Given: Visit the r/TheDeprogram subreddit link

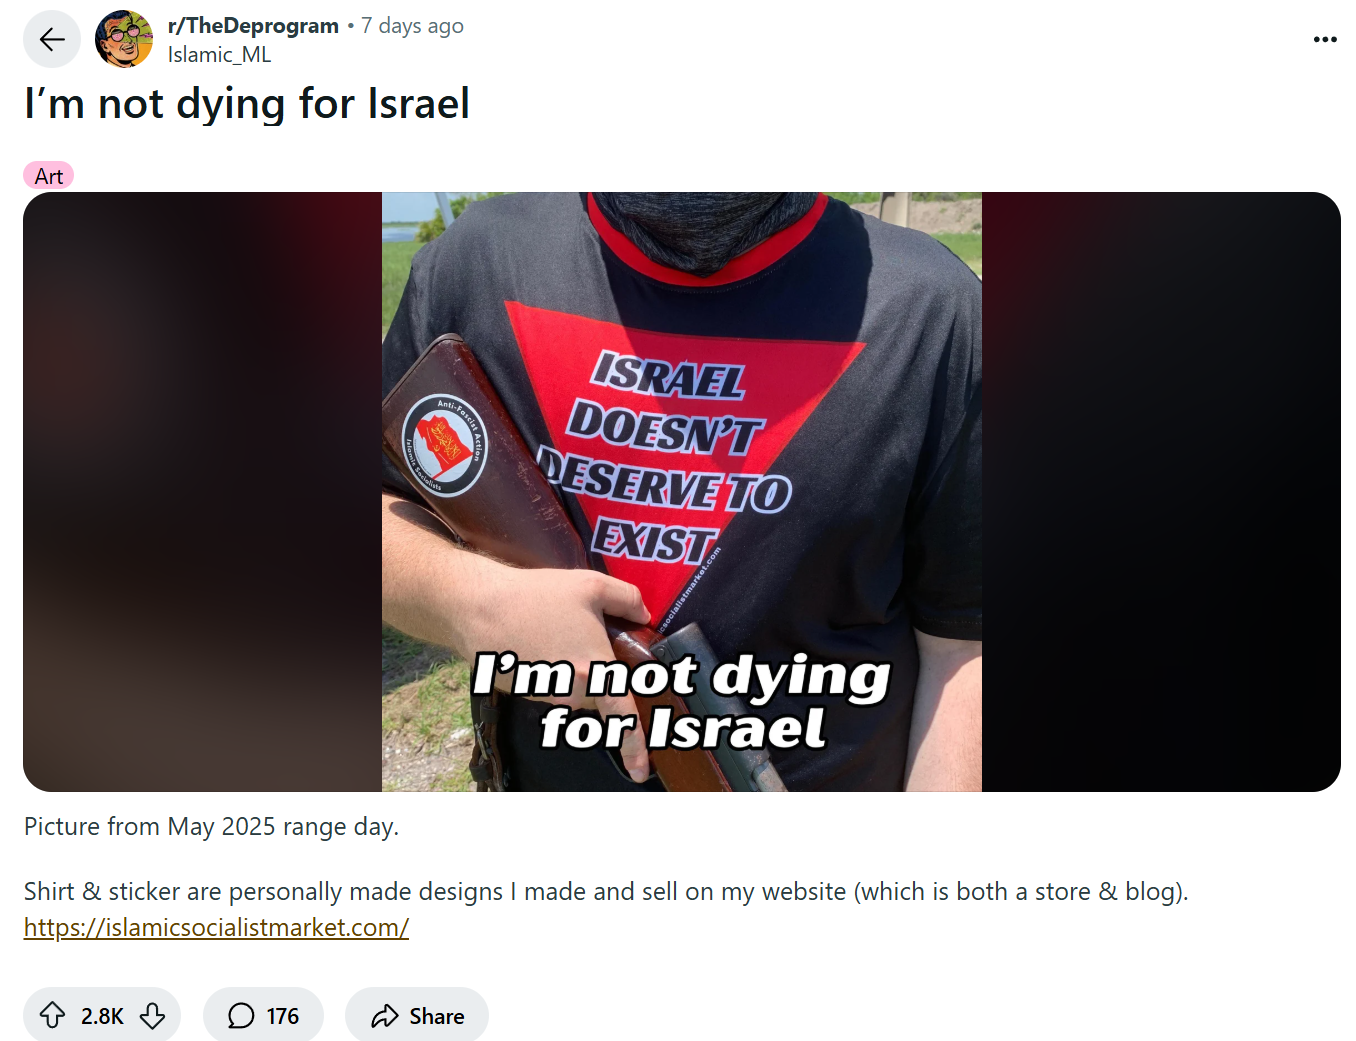Looking at the screenshot, I should pos(253,26).
